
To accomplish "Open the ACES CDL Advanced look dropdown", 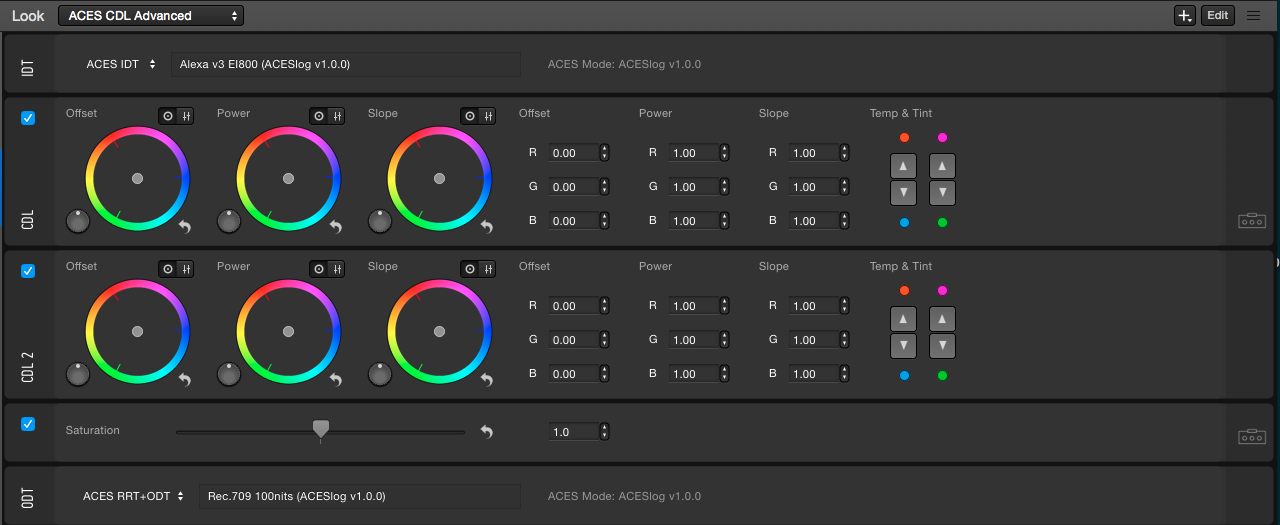I will click(x=151, y=16).
